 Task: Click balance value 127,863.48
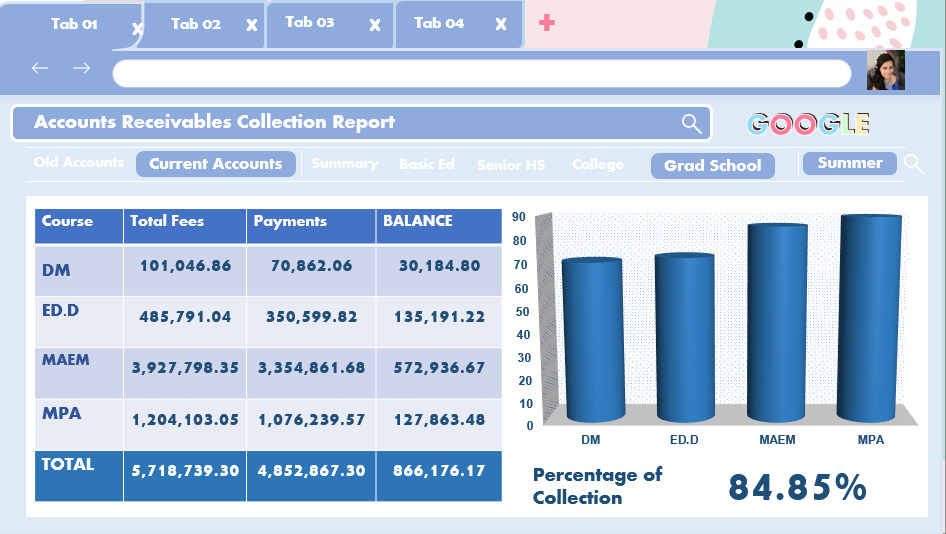pyautogui.click(x=439, y=419)
